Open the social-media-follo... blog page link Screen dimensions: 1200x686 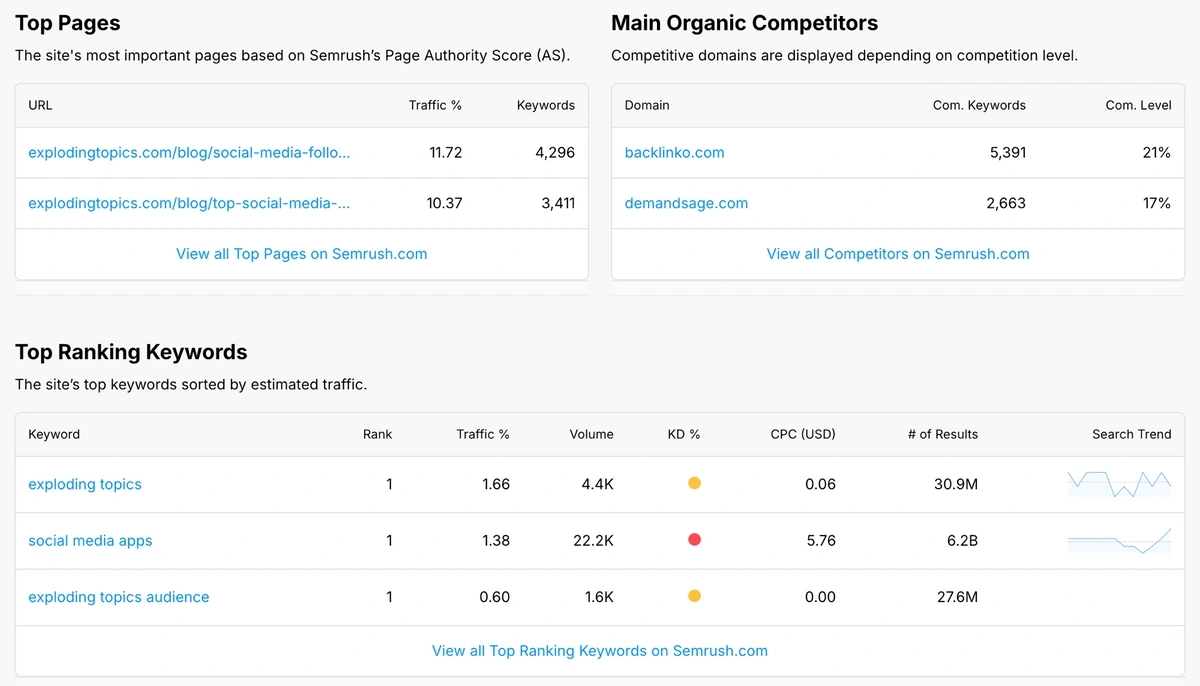click(189, 153)
